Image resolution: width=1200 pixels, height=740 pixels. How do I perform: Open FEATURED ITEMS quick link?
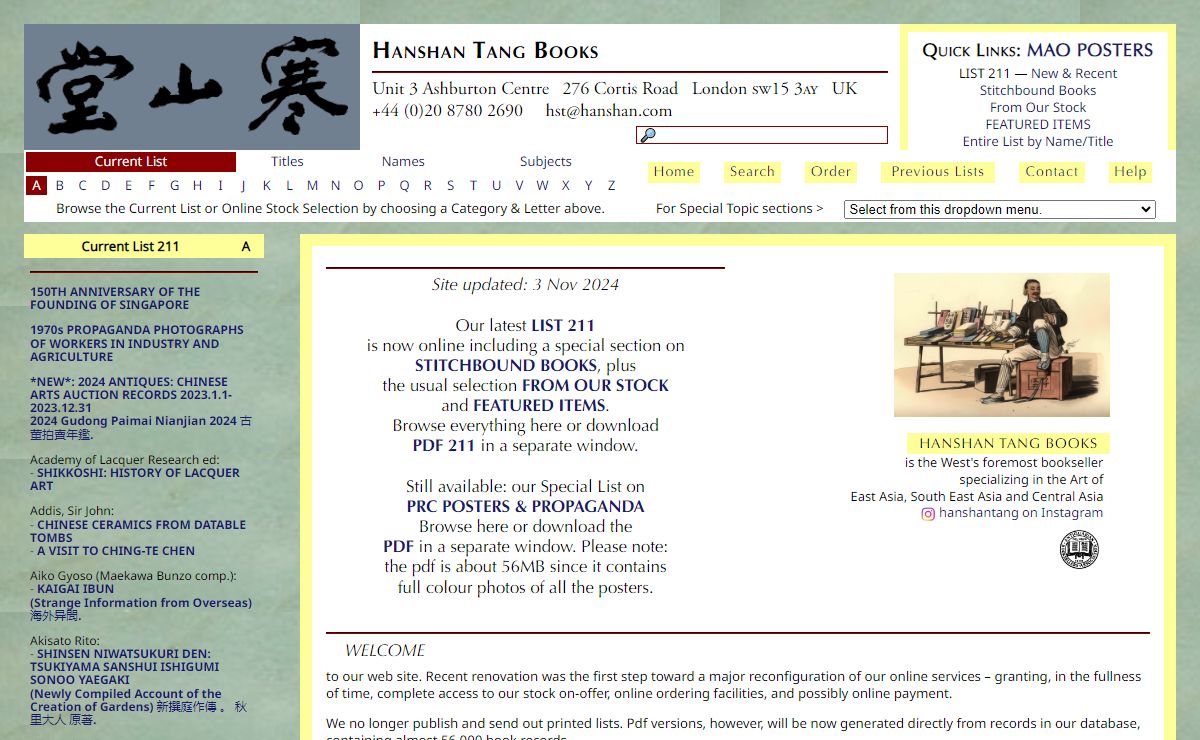(1038, 124)
